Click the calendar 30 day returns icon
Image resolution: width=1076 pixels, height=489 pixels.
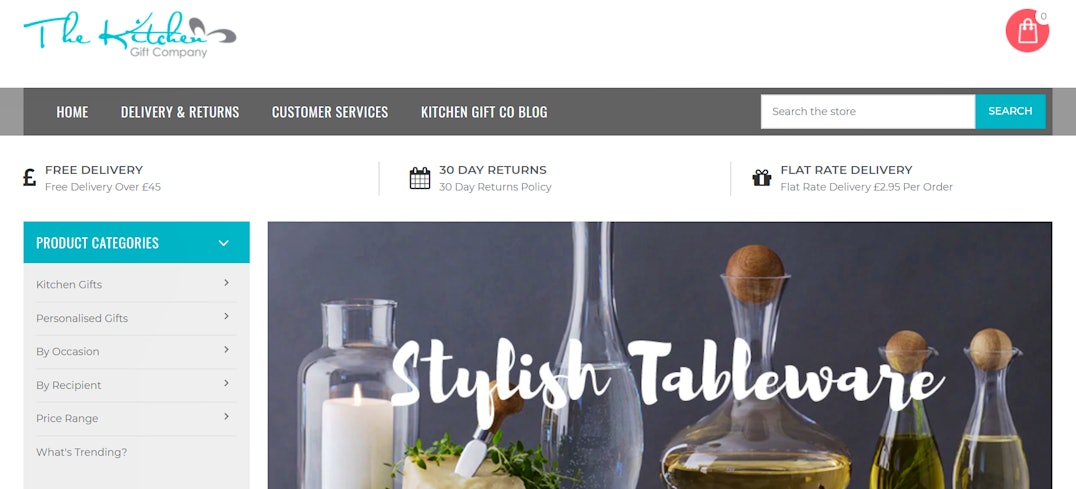420,178
